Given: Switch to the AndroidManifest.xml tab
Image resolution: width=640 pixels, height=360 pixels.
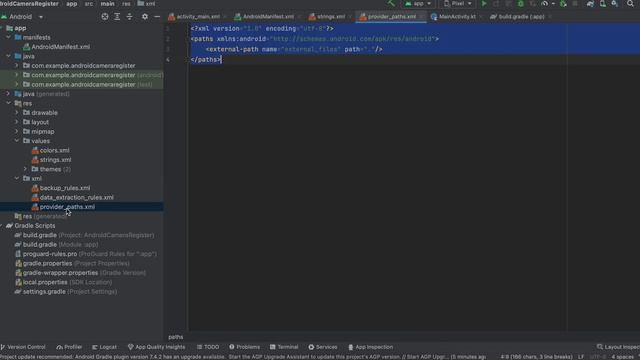Looking at the screenshot, I should (268, 17).
